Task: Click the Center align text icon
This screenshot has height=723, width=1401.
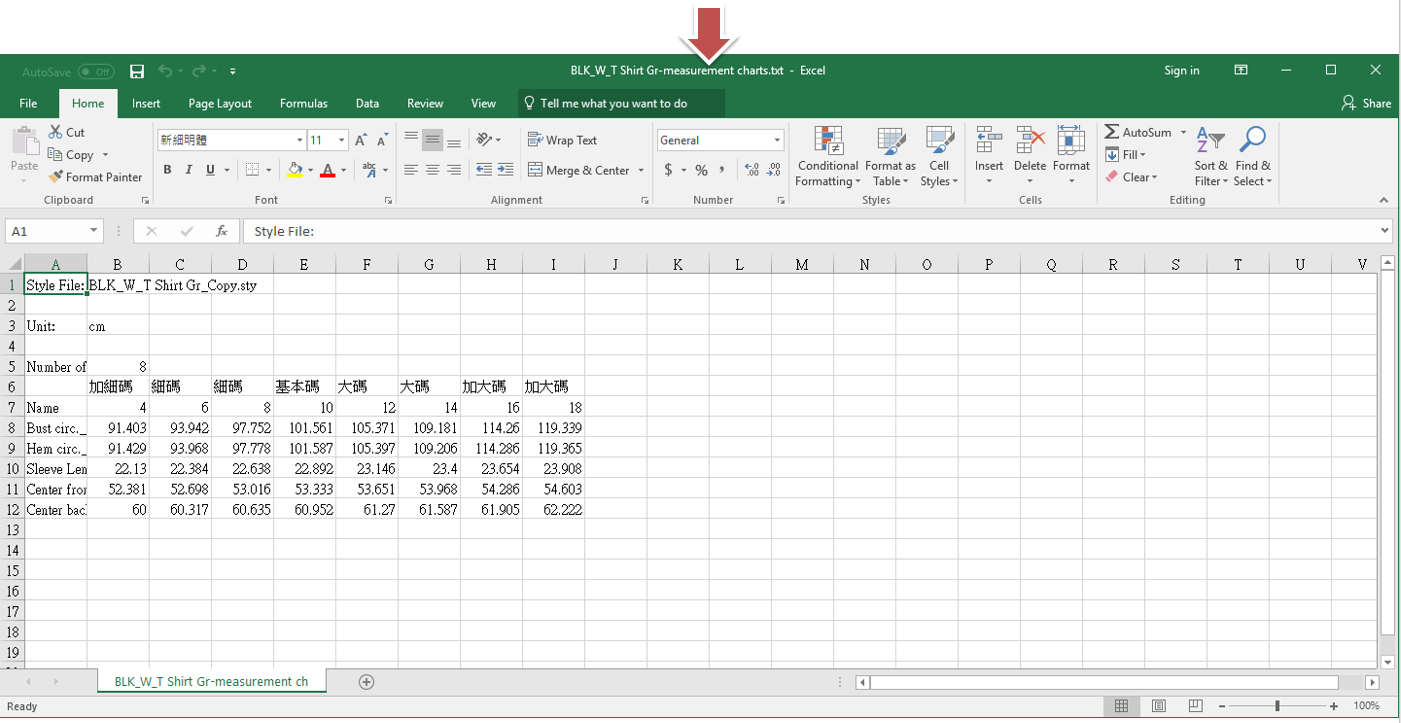Action: coord(432,170)
